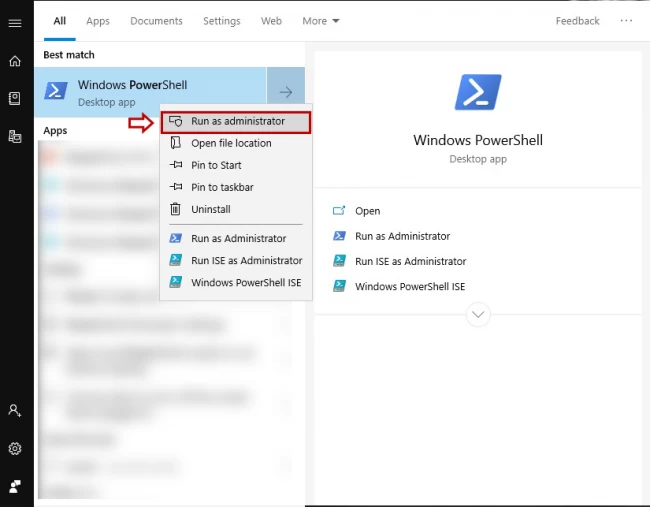This screenshot has height=507, width=650.
Task: Click the large PowerShell icon in details pane
Action: (478, 93)
